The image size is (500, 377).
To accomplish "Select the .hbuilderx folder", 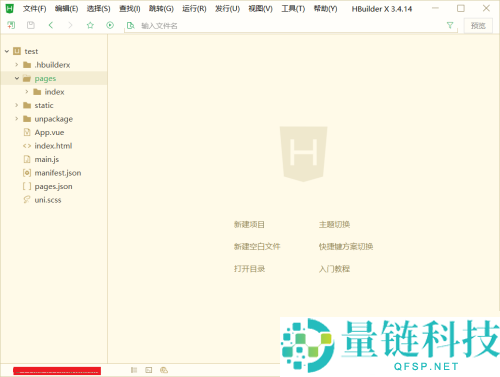I will pos(52,65).
